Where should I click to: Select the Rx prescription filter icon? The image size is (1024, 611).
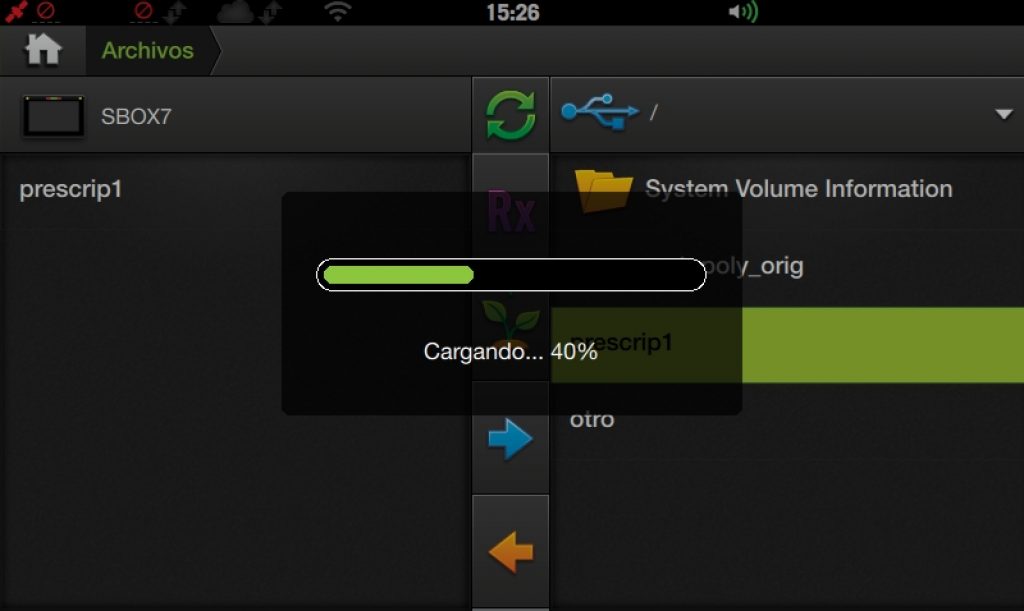coord(511,212)
